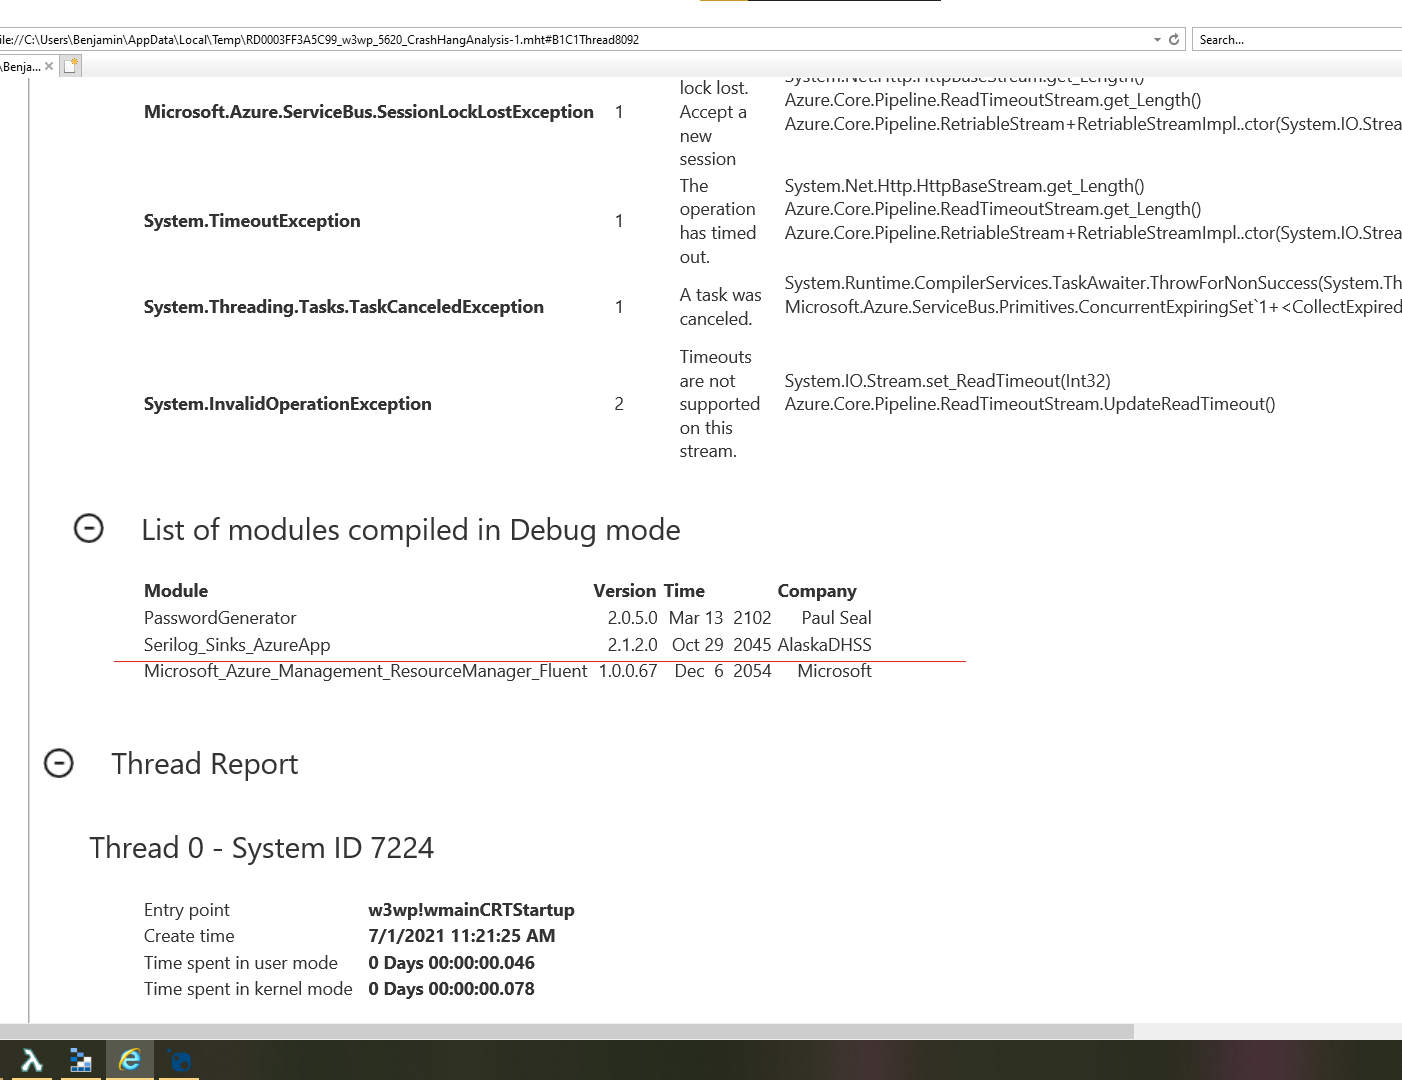The width and height of the screenshot is (1402, 1080).
Task: Select the System.TimeoutException exception entry
Action: click(252, 221)
